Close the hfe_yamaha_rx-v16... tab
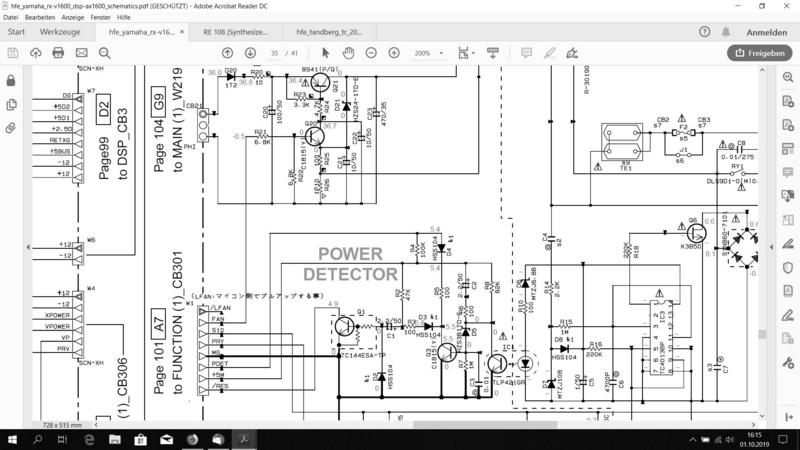This screenshot has height=450, width=800. [182, 32]
